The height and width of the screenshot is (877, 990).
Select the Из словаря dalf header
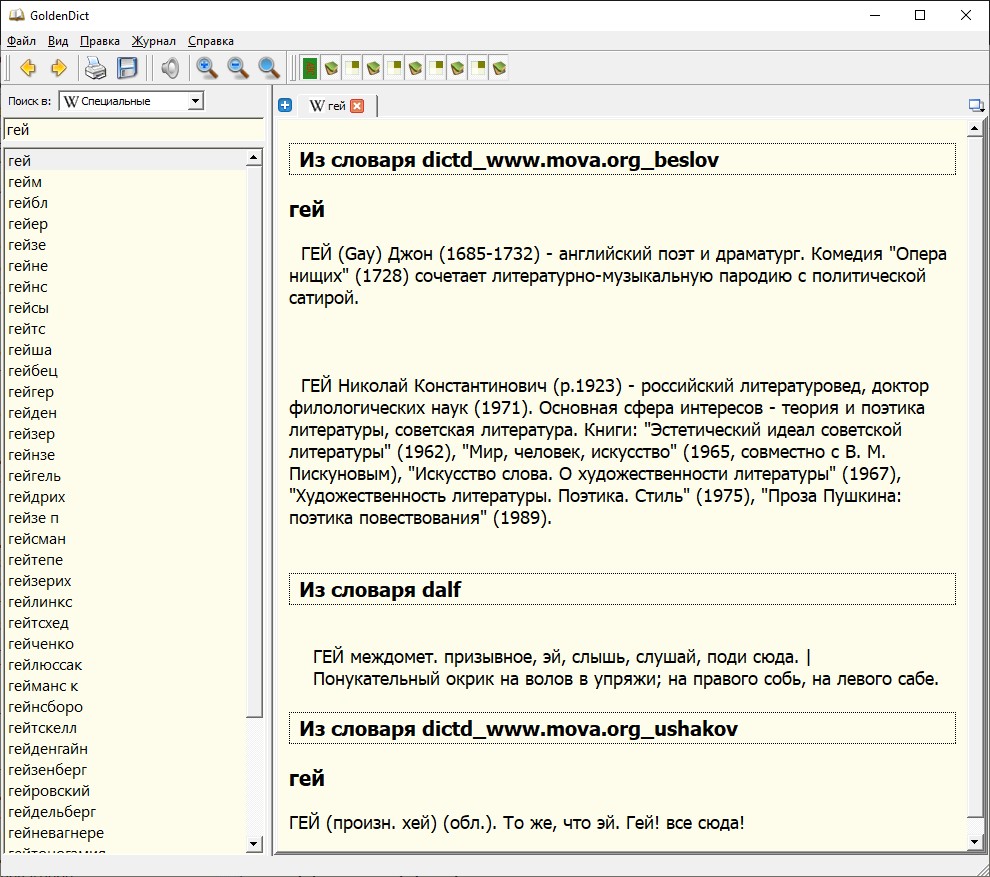pyautogui.click(x=622, y=590)
